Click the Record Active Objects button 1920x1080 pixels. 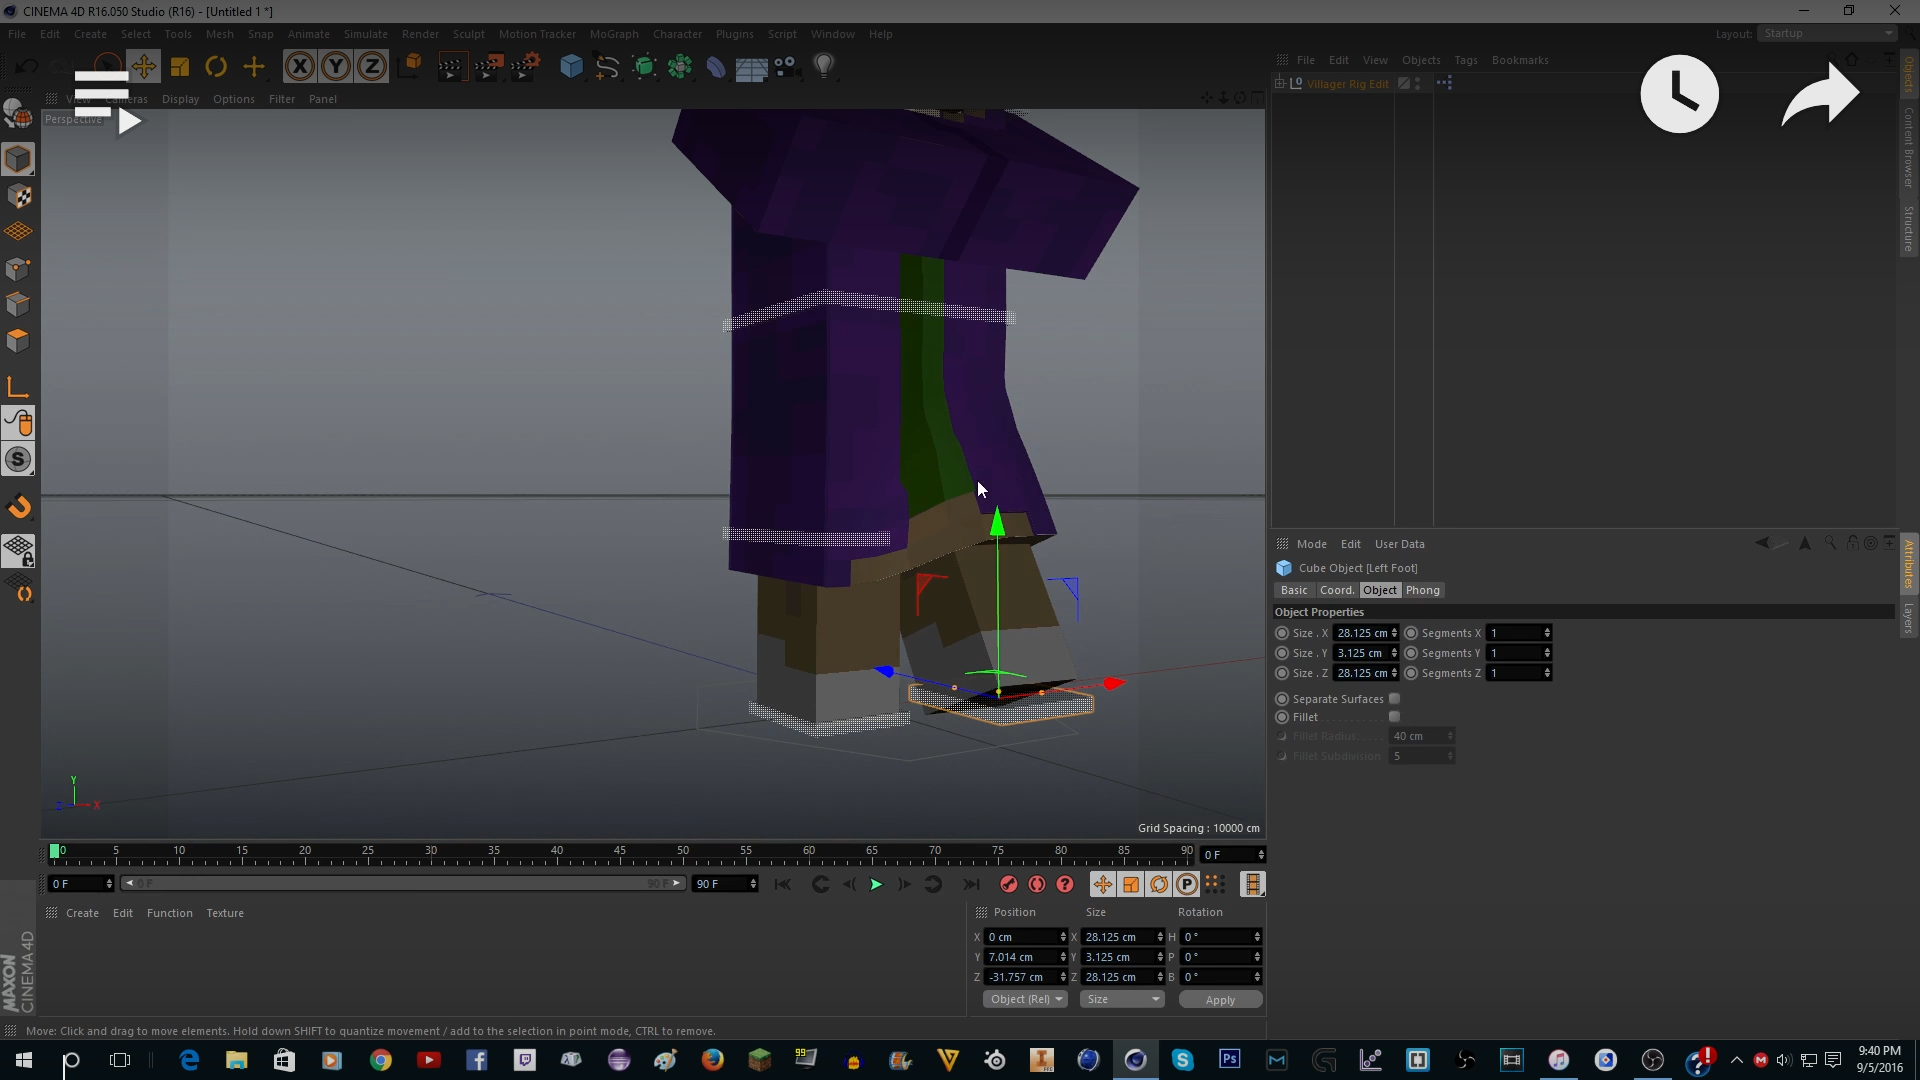tap(1008, 884)
